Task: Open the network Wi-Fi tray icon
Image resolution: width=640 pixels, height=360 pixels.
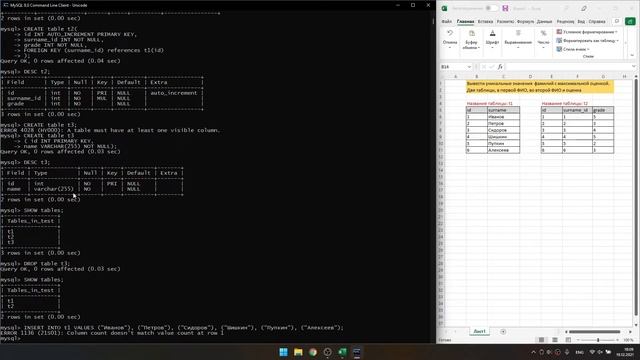Action: 592,352
